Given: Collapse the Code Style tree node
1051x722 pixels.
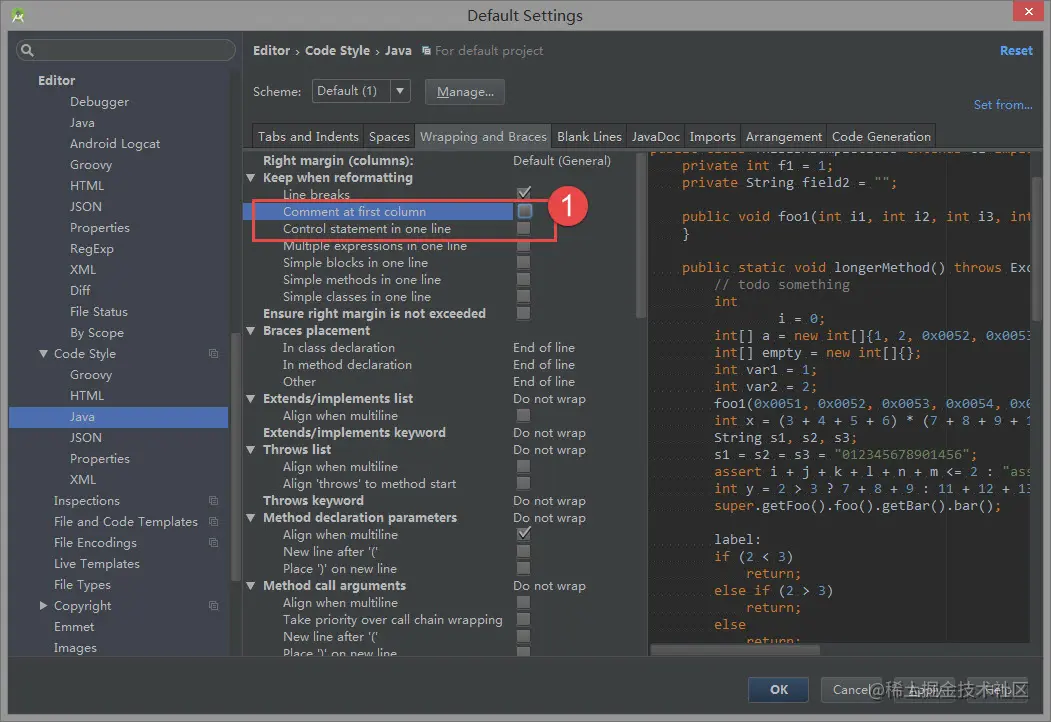Looking at the screenshot, I should pyautogui.click(x=43, y=353).
